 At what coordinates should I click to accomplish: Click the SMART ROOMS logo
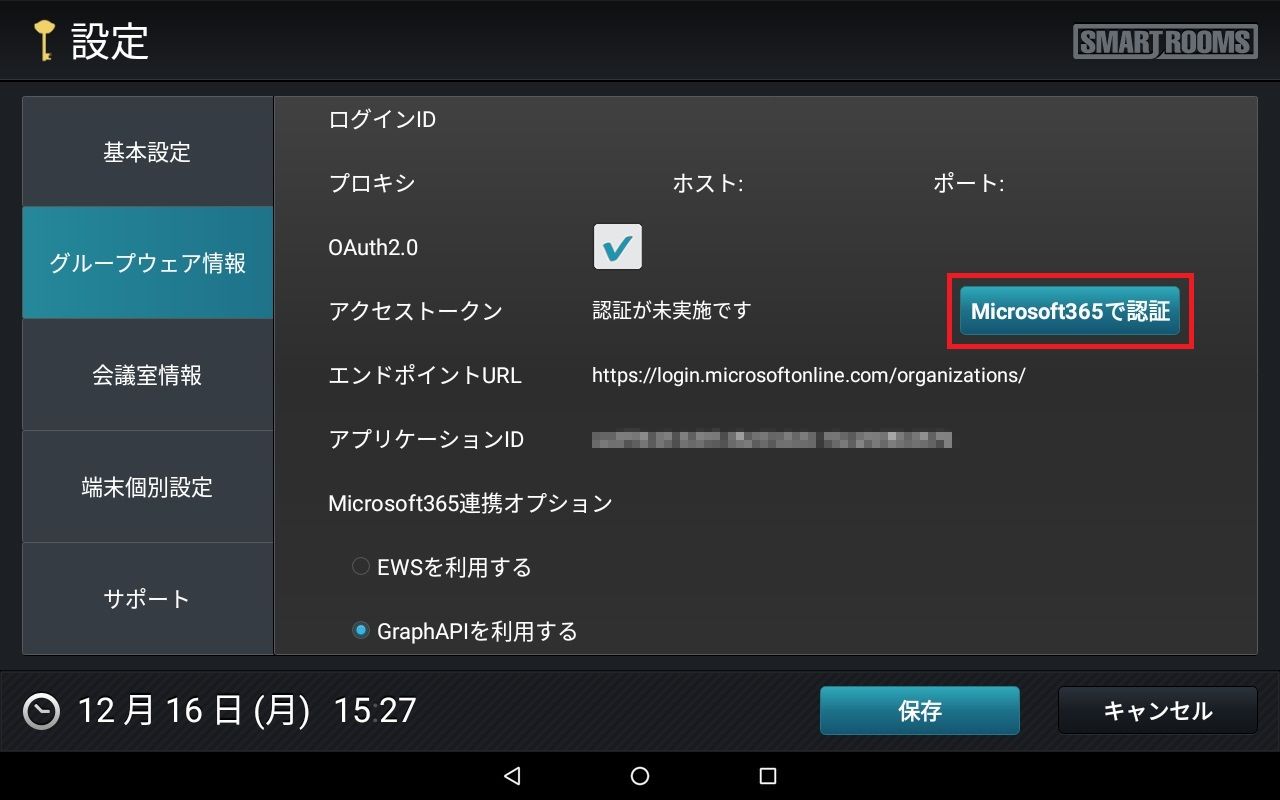click(1165, 42)
